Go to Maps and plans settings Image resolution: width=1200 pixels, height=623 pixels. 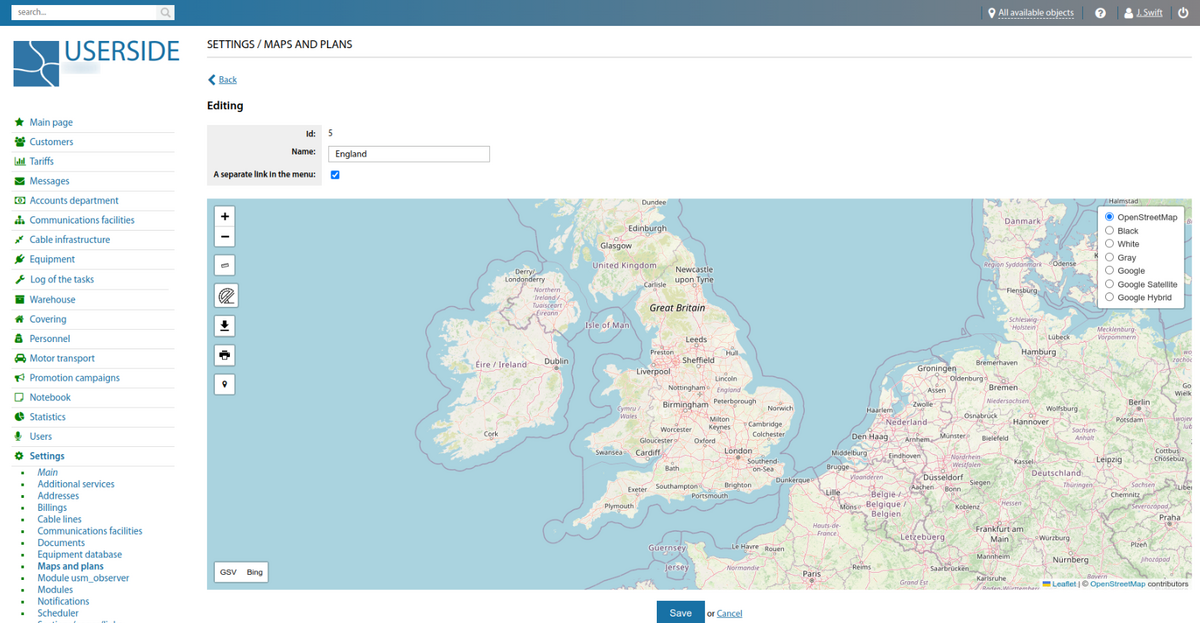[70, 565]
